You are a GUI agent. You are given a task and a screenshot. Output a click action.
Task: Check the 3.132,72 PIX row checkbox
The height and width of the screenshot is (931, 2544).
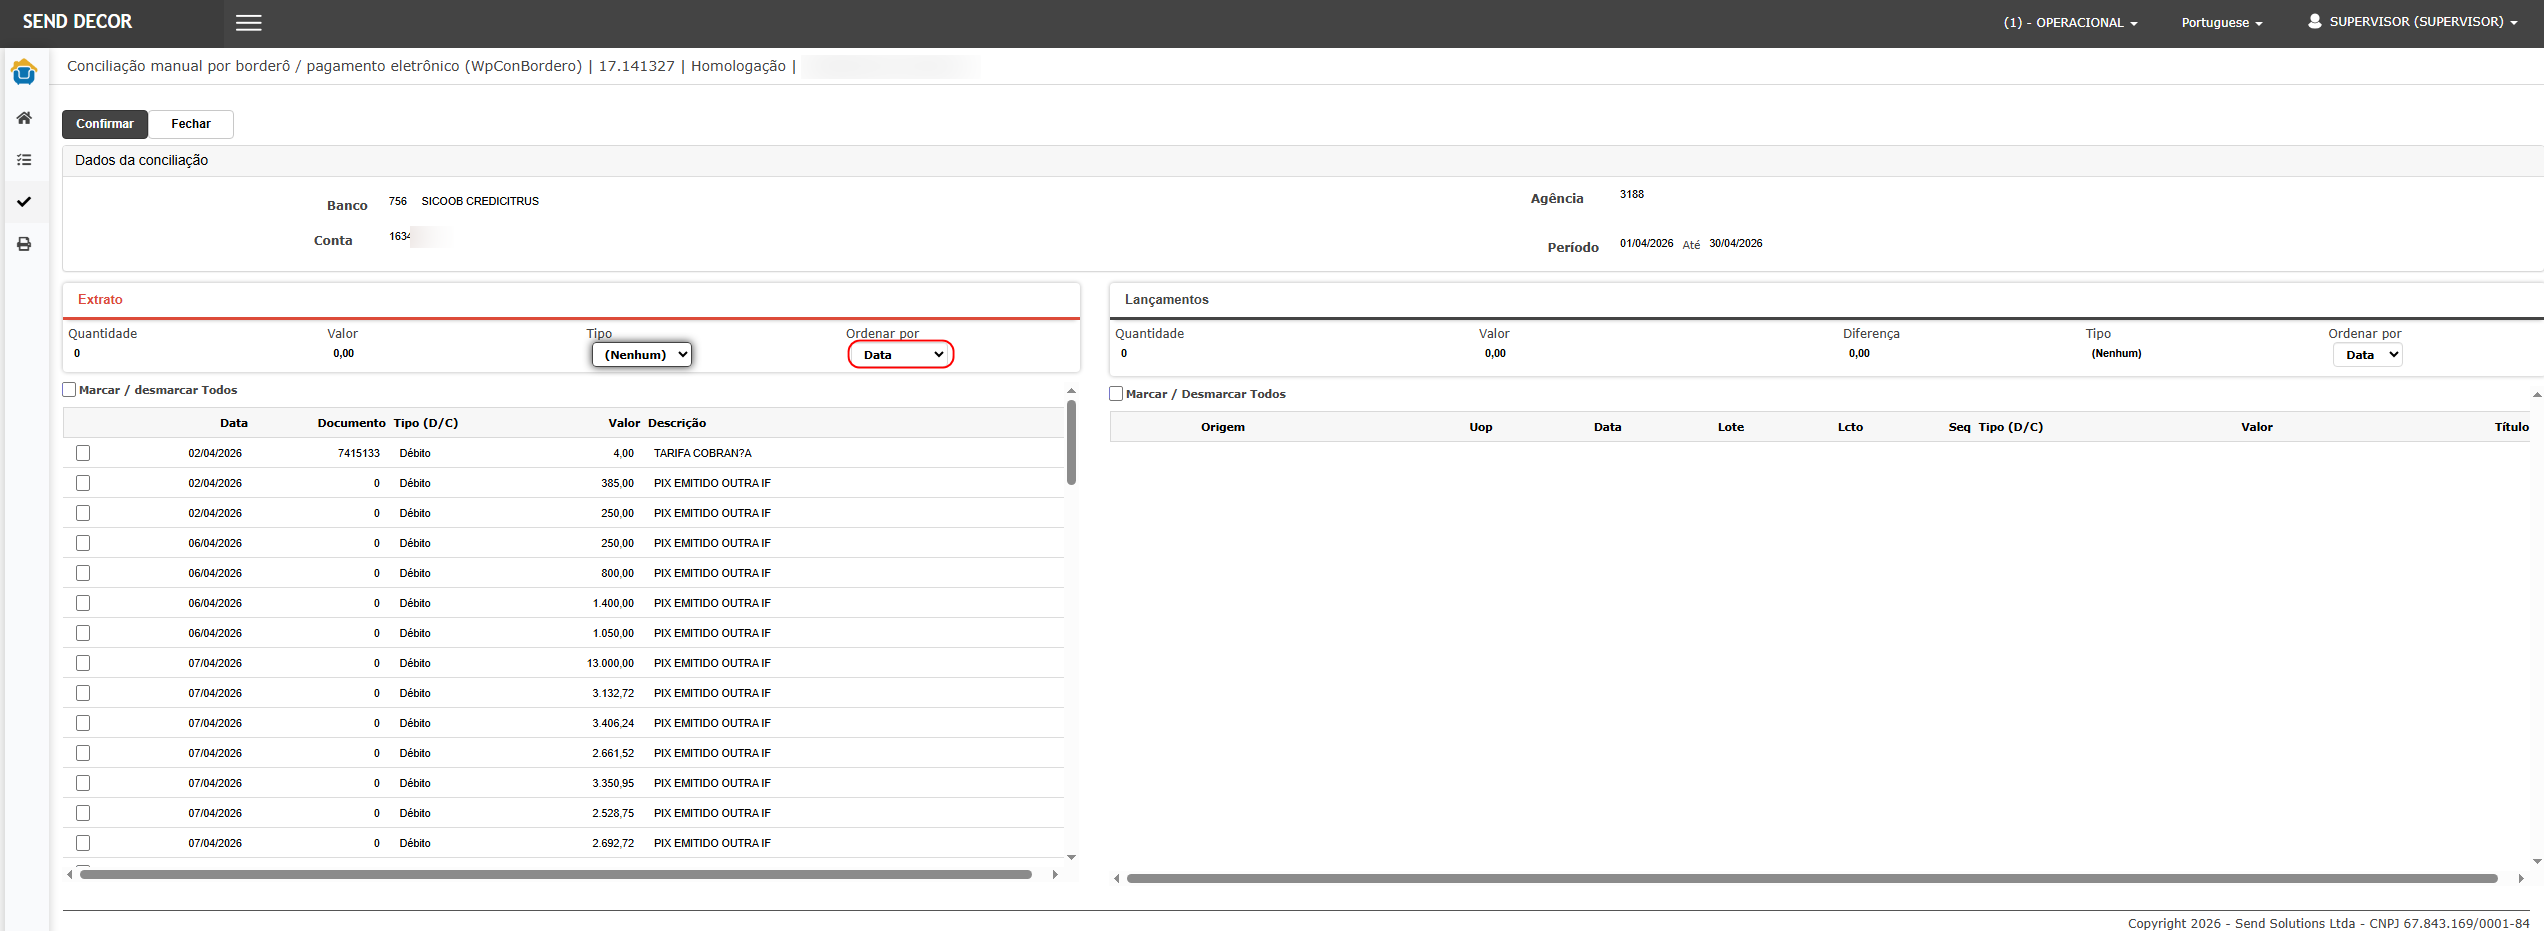(83, 693)
